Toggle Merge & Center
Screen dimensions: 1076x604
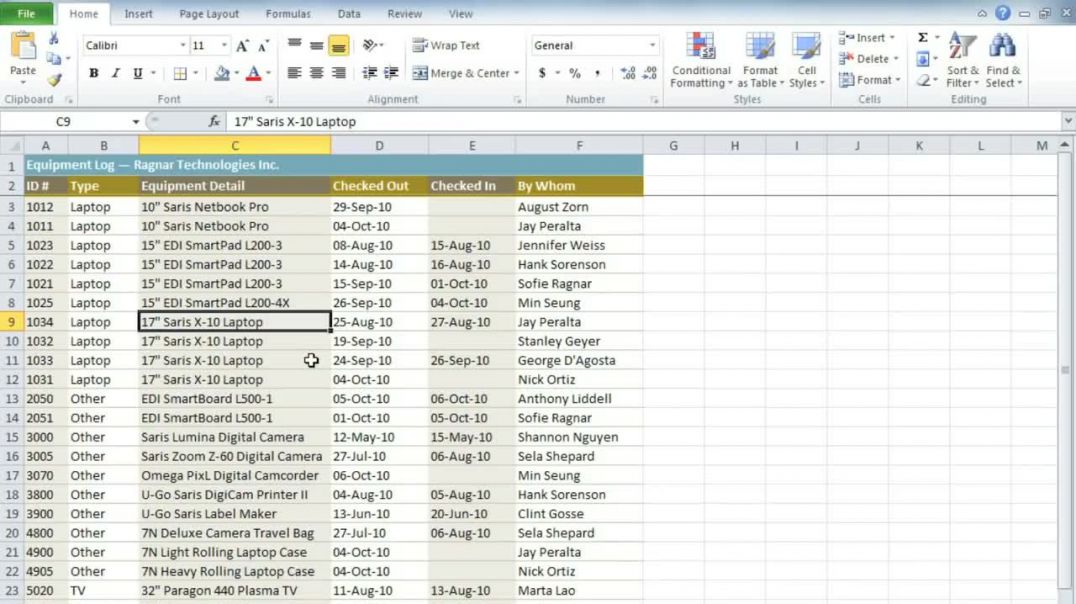coord(461,73)
